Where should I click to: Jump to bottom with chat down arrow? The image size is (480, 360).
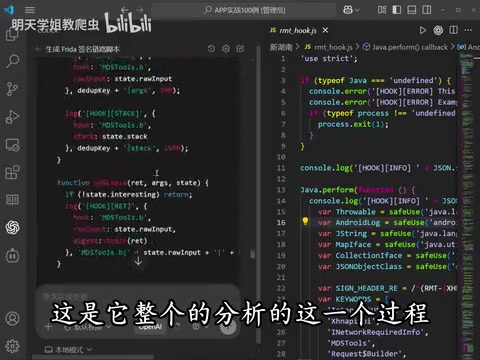(x=138, y=261)
